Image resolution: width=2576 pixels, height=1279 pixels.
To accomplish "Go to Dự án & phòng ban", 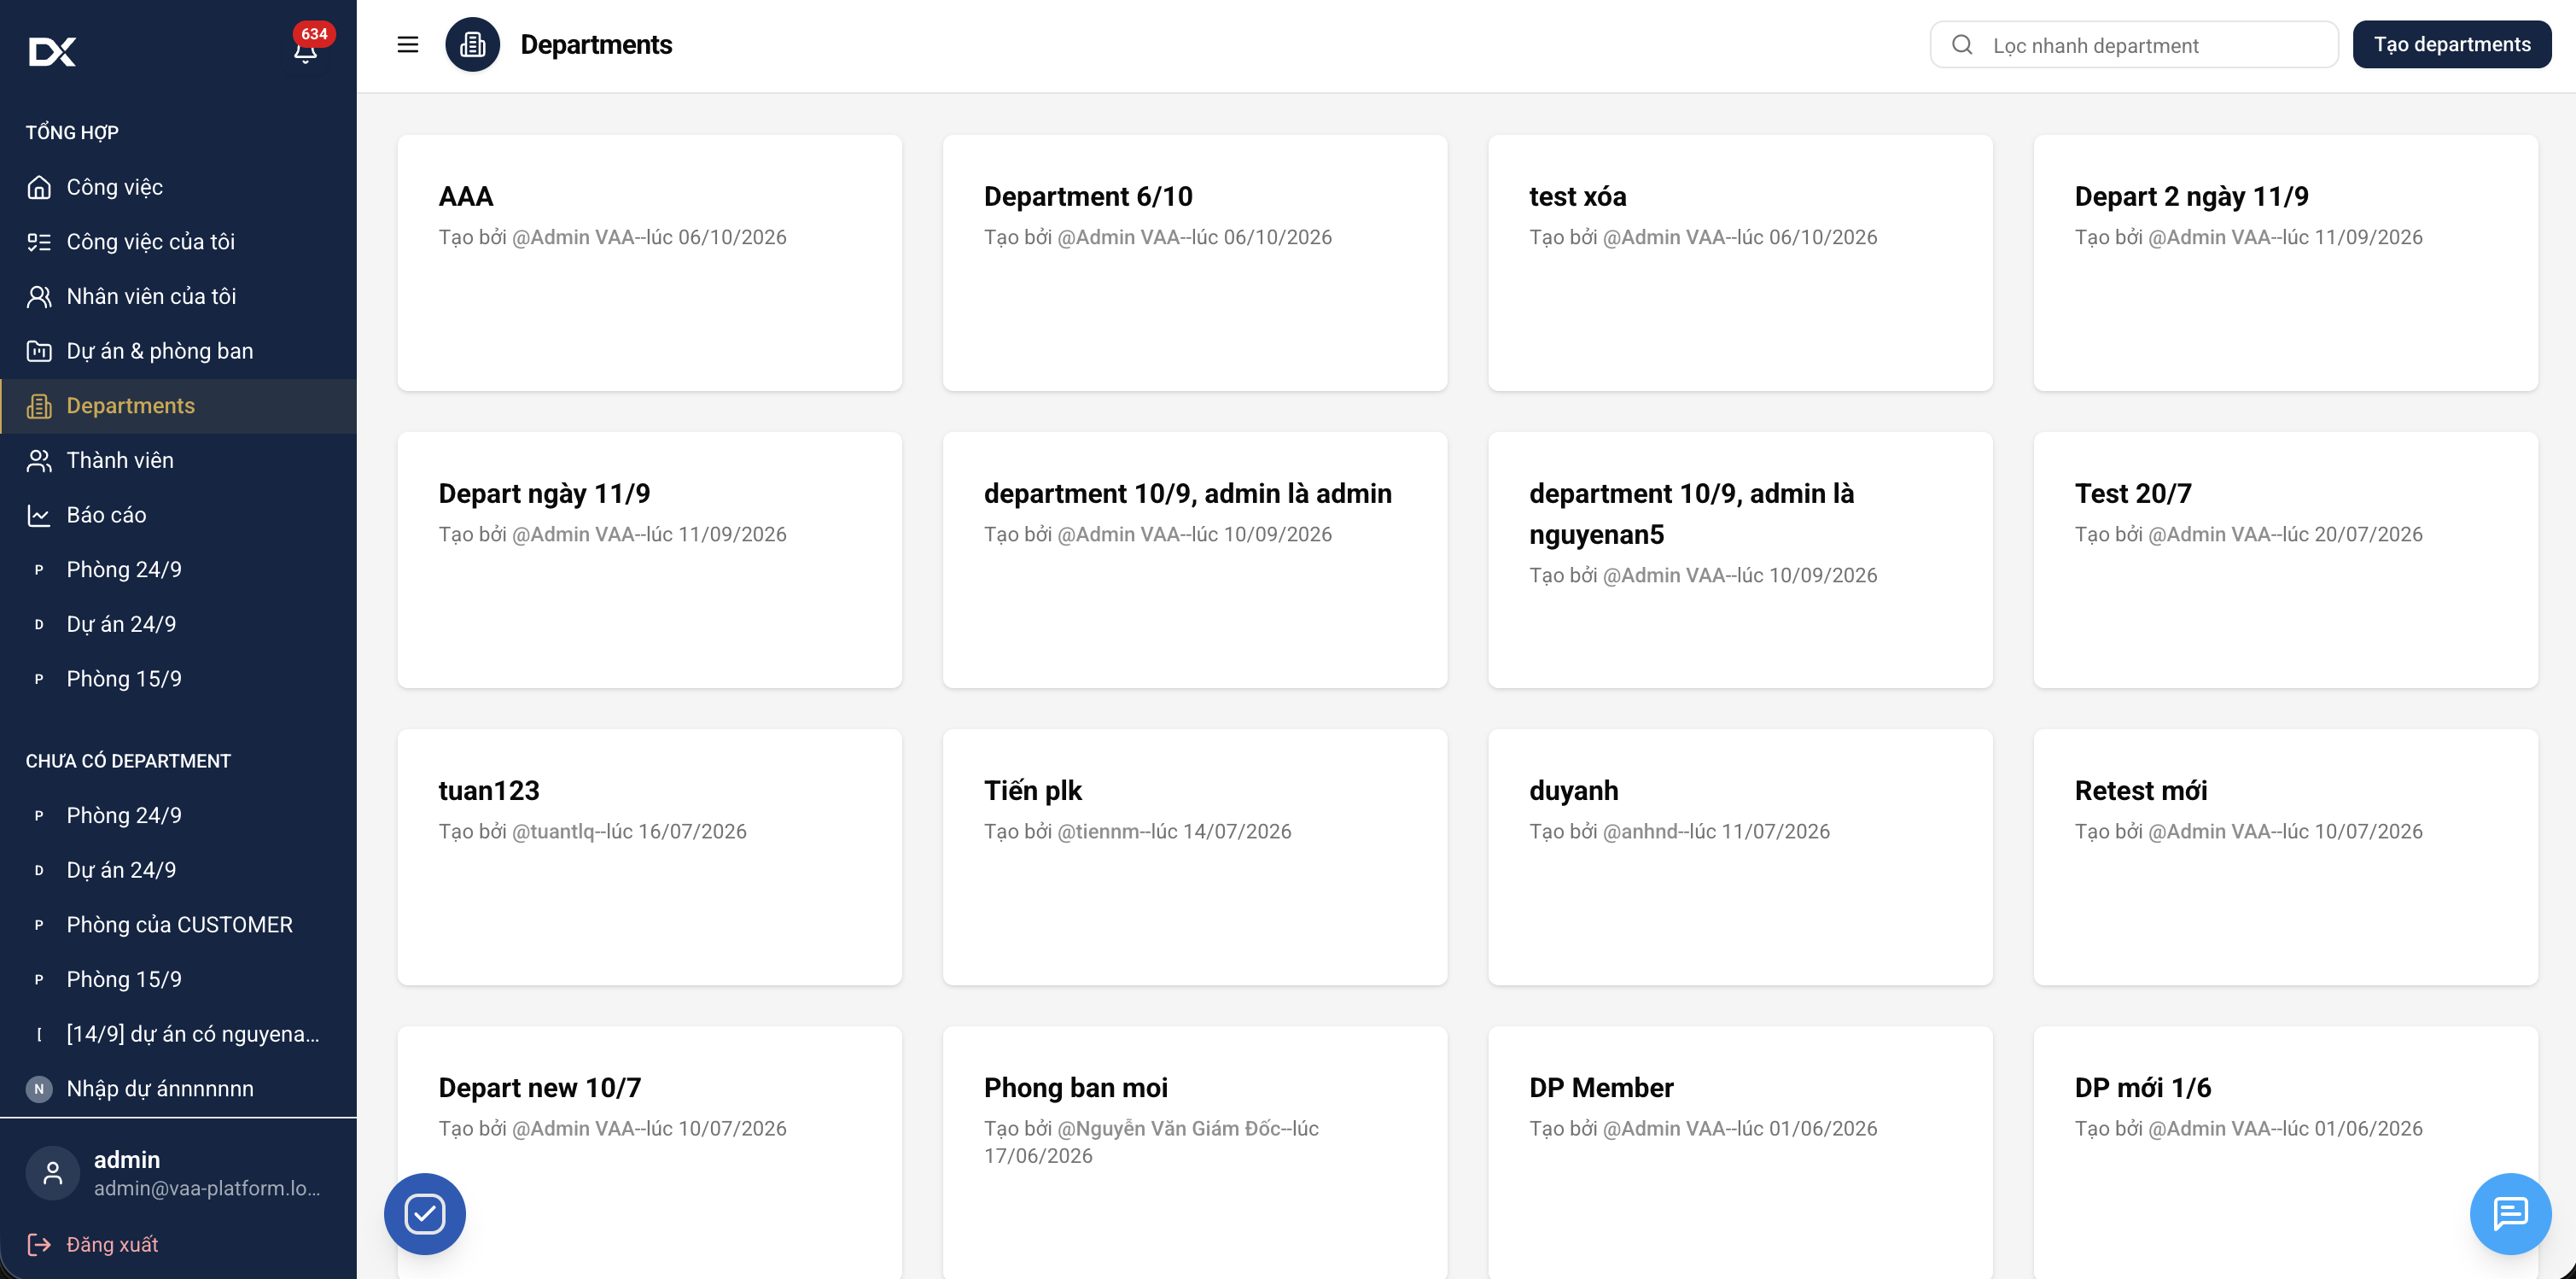I will (x=179, y=351).
